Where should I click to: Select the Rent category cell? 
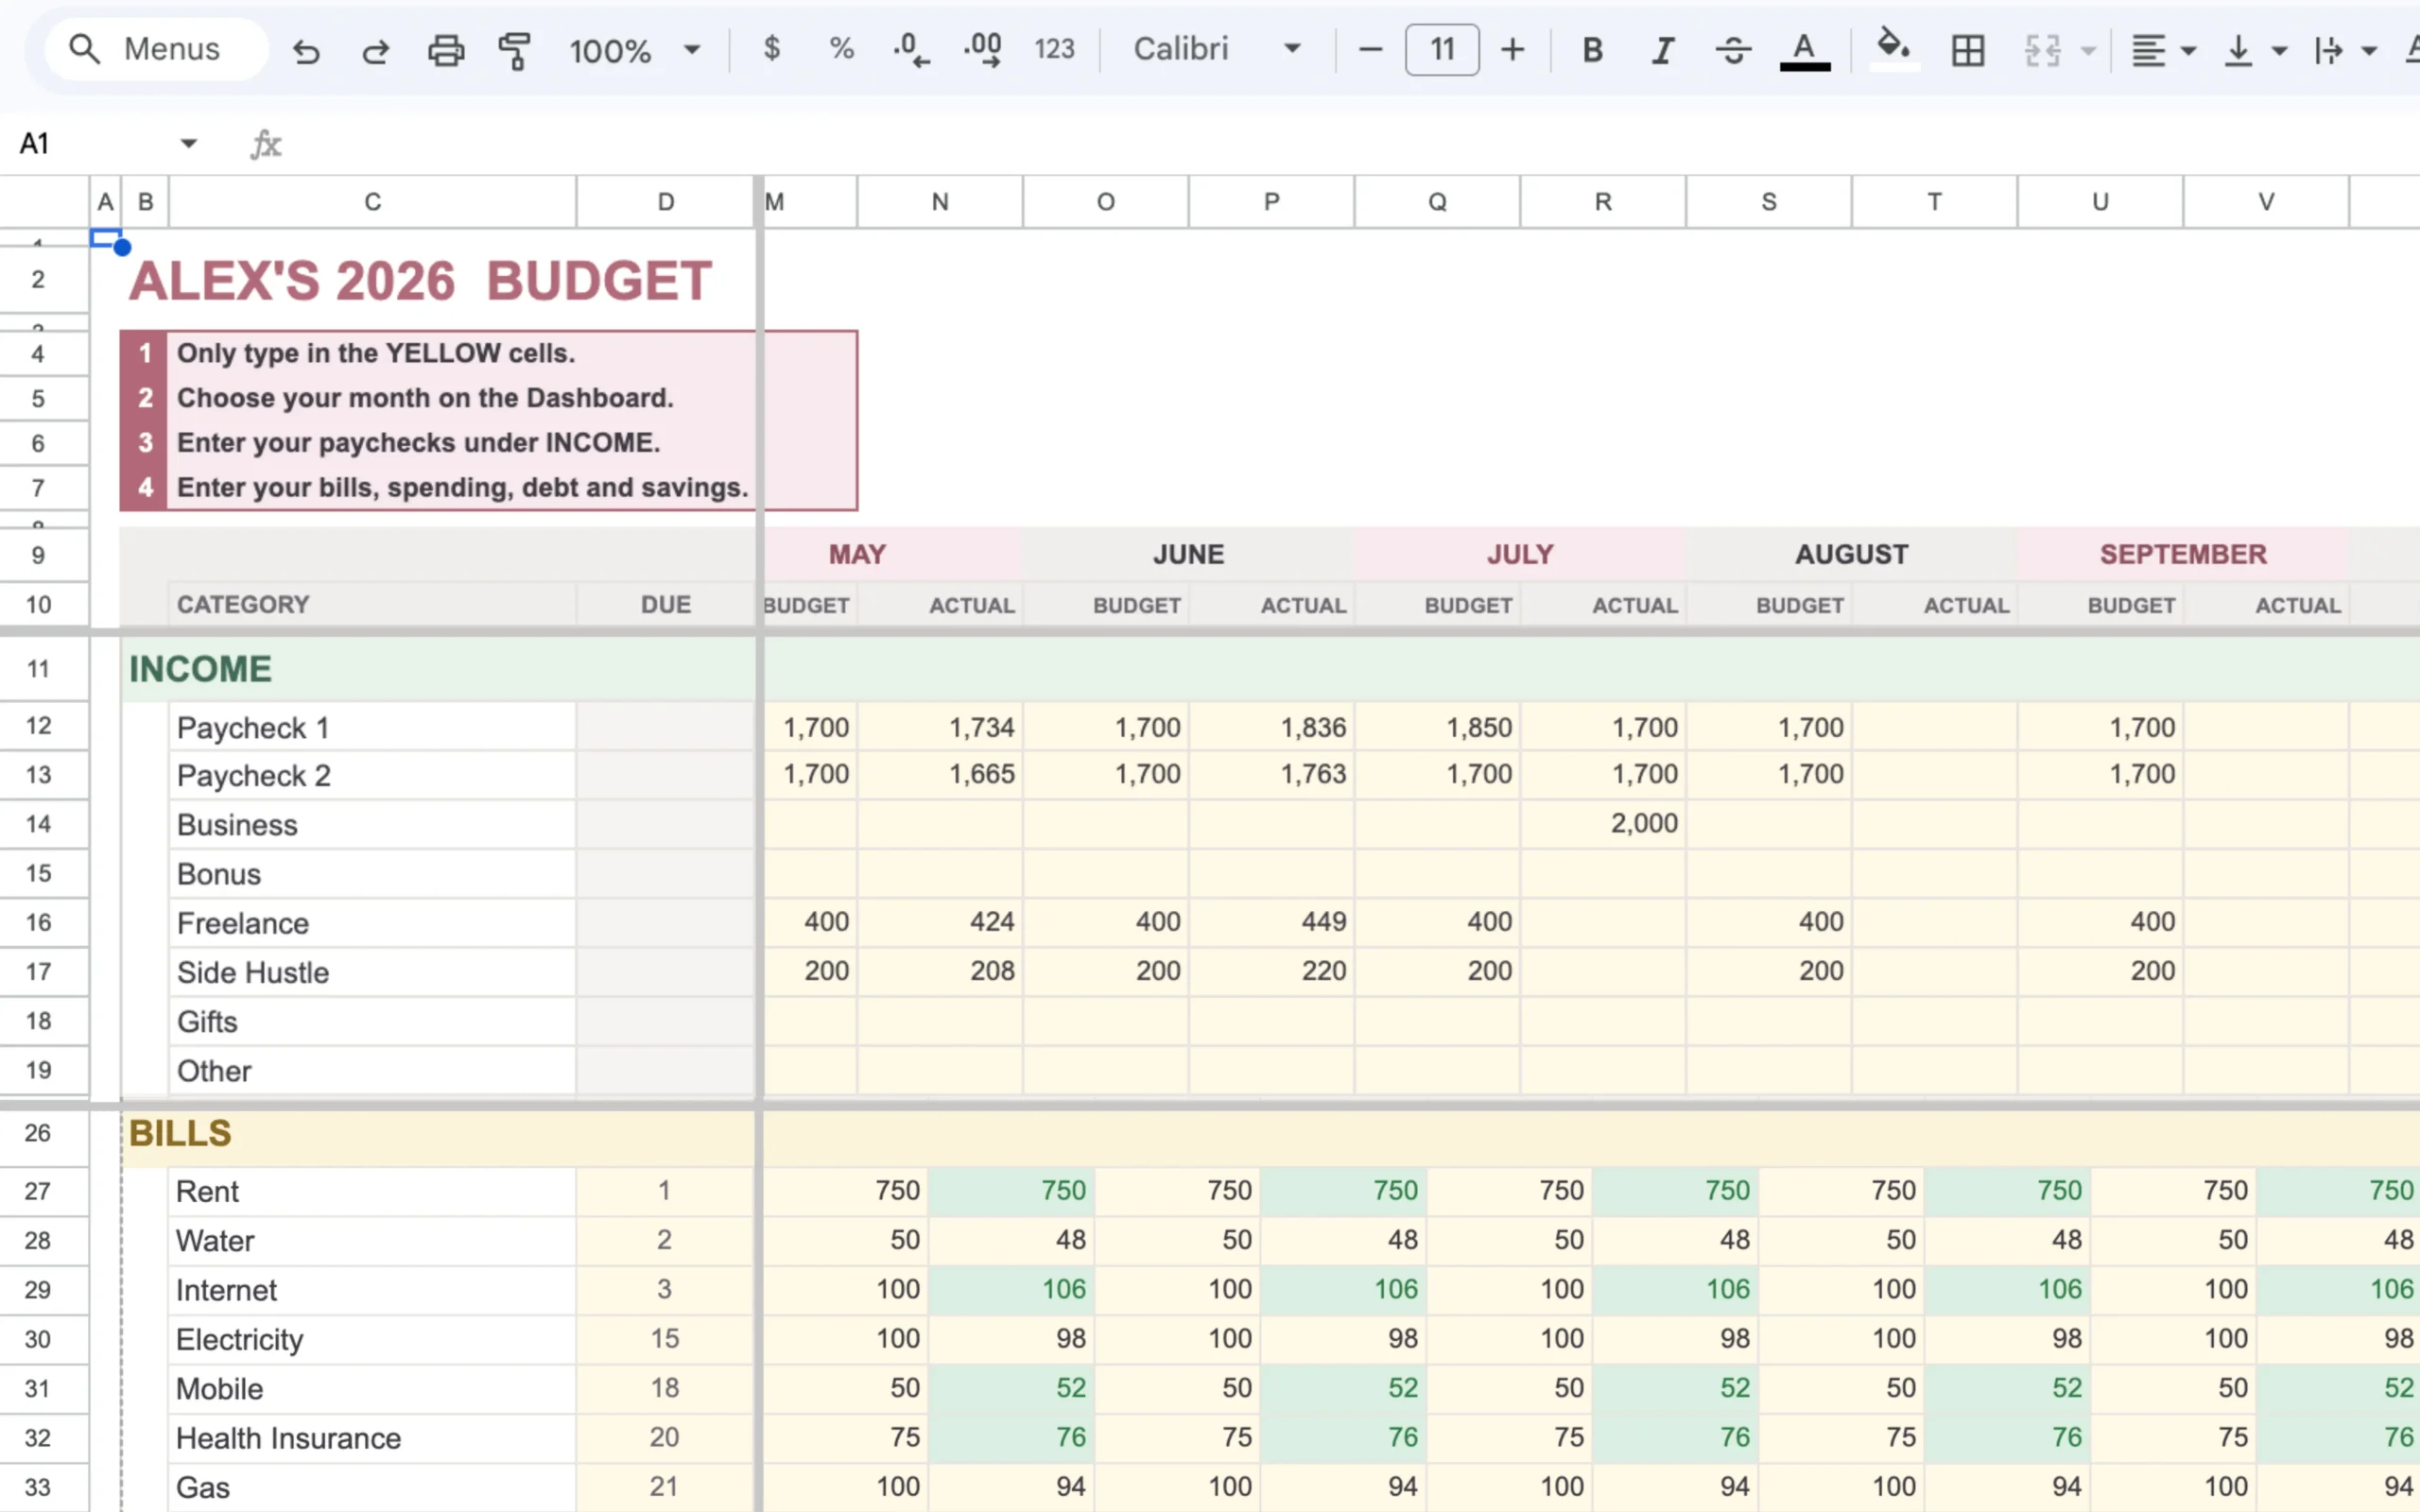[x=372, y=1191]
